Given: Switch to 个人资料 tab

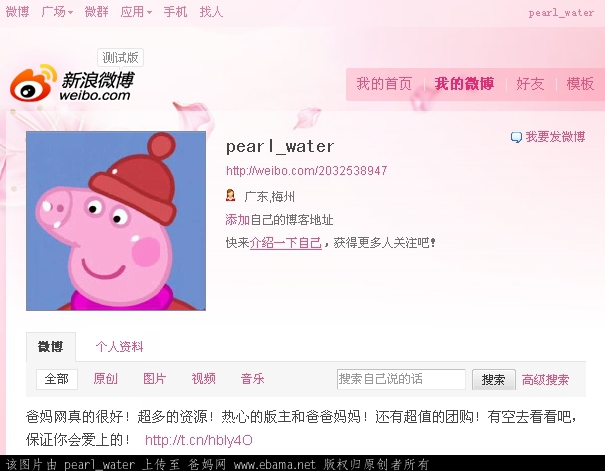Looking at the screenshot, I should pos(119,346).
